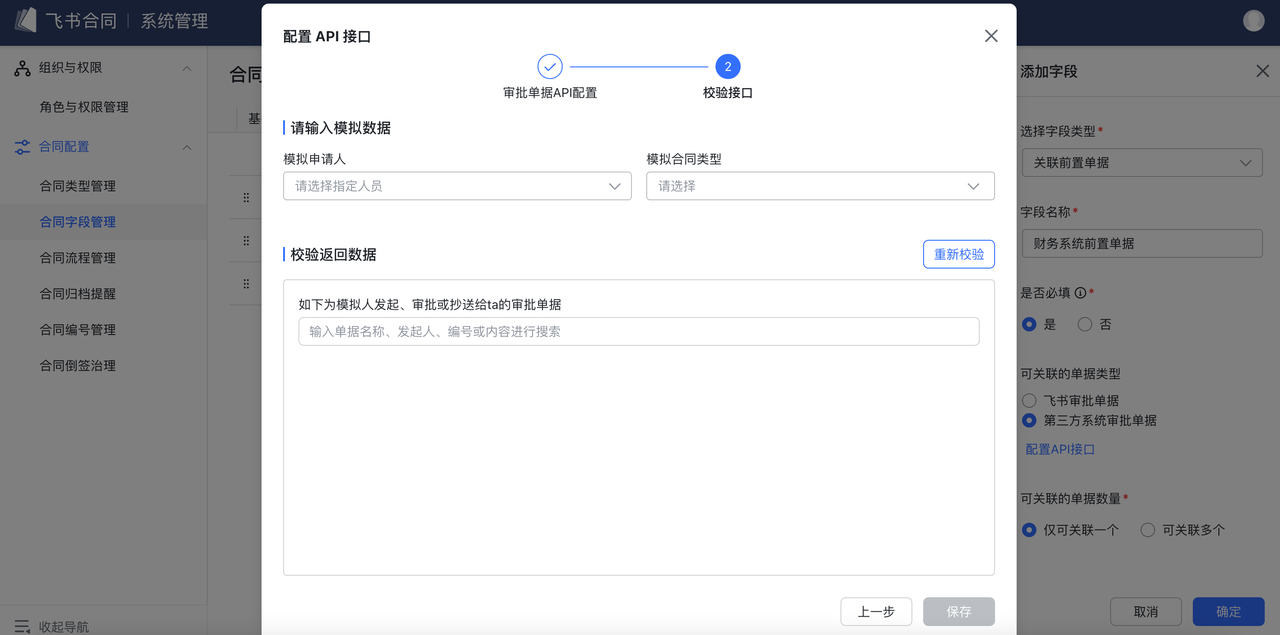Select 飞书审批单据 radio option
The width and height of the screenshot is (1280, 635).
[x=1029, y=400]
